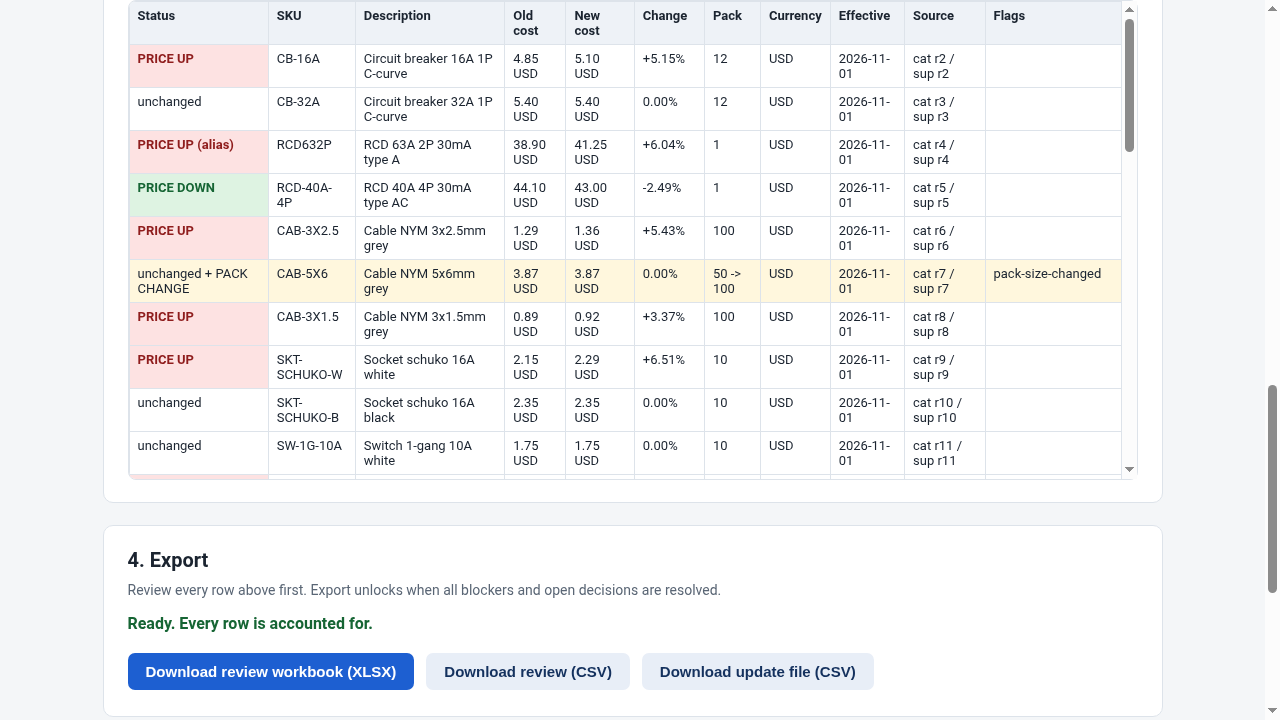Click the pack-size-changed flag
Image resolution: width=1280 pixels, height=720 pixels.
coord(1047,274)
